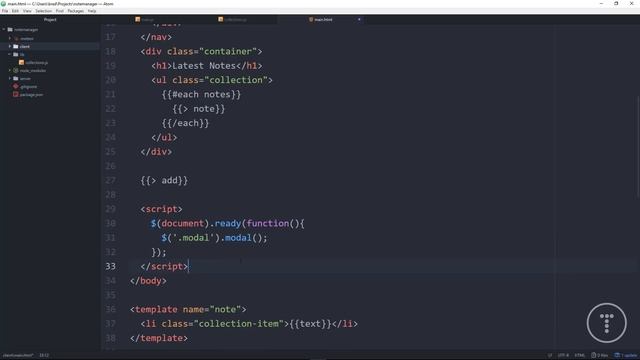
Task: Click on 'collection-item' class text
Action: [239, 324]
